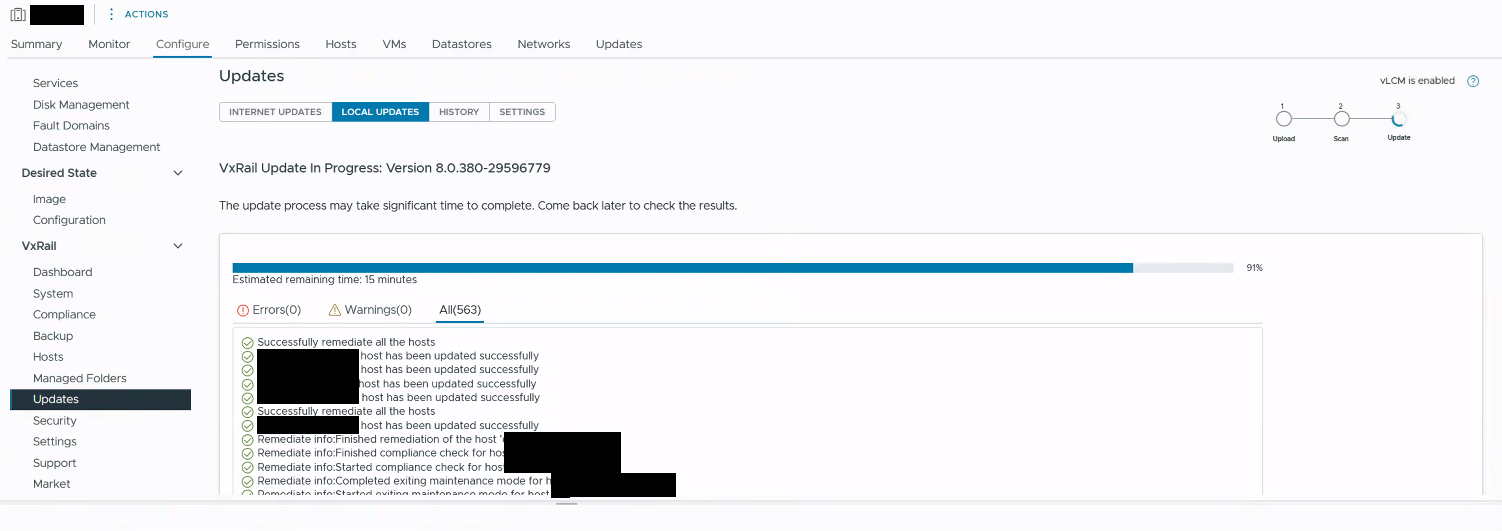Viewport: 1502px width, 531px height.
Task: Collapse the VxRail section
Action: [x=178, y=246]
